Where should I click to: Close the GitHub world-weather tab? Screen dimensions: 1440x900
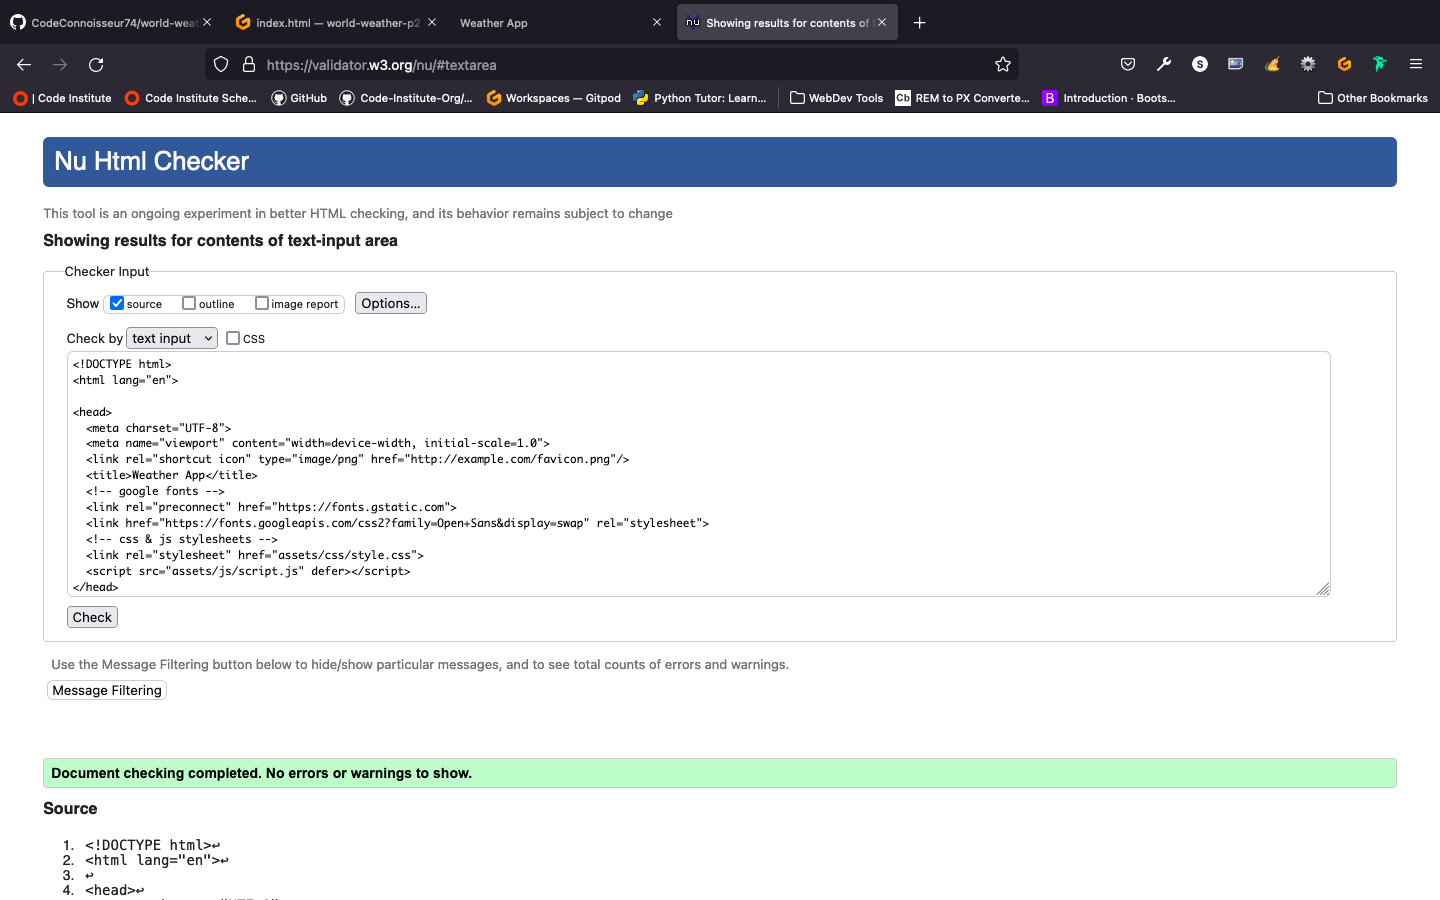(207, 22)
